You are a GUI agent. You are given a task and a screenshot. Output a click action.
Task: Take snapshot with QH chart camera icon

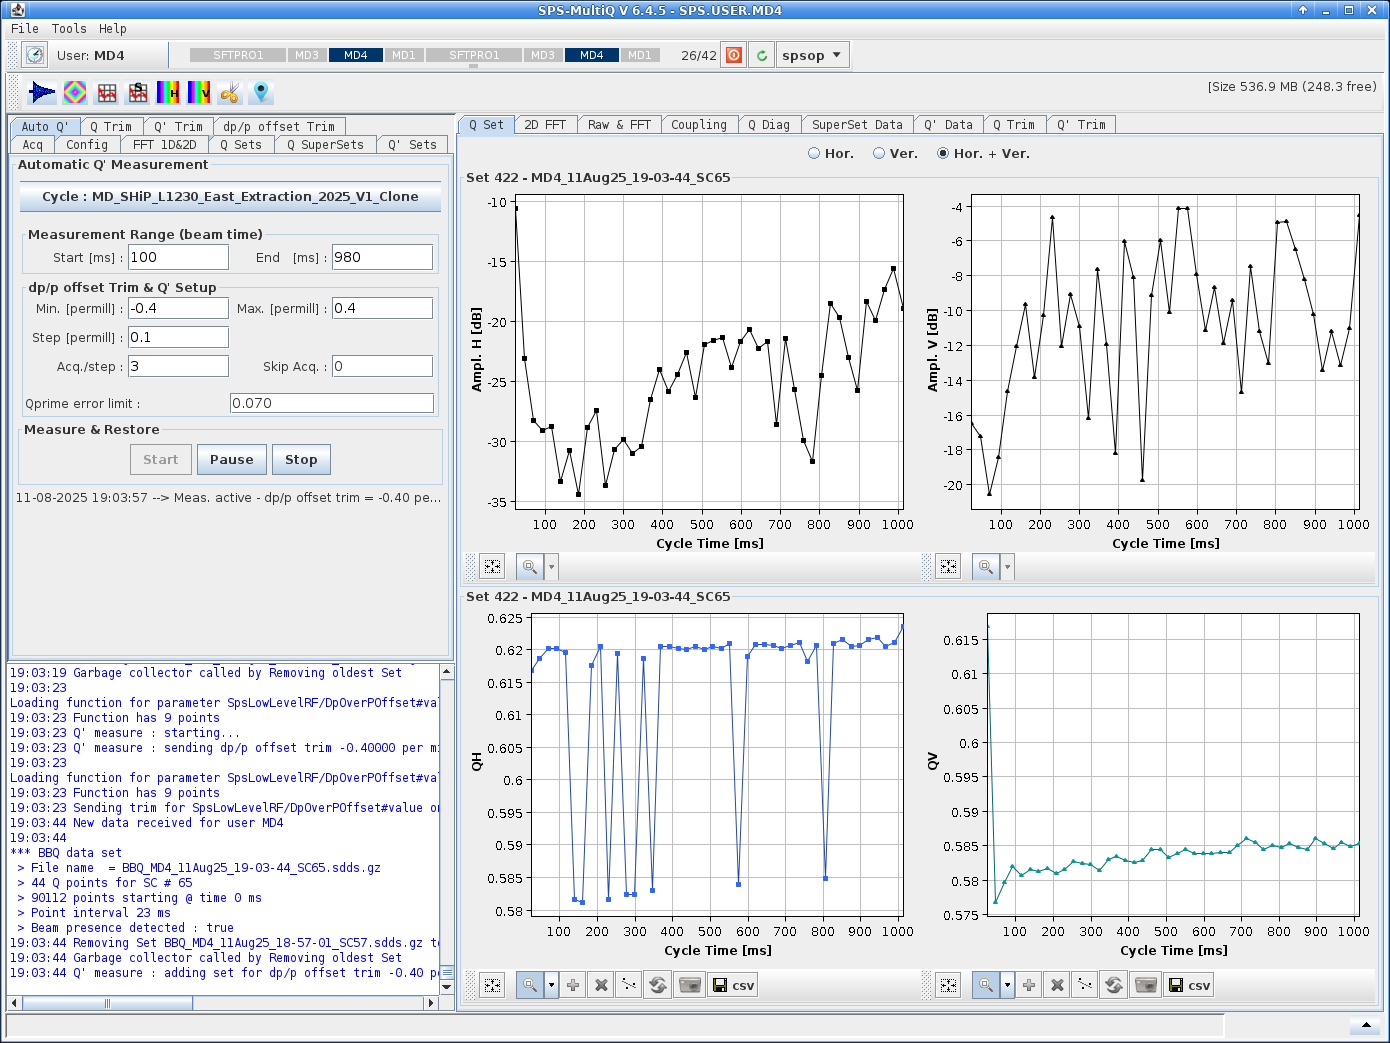pyautogui.click(x=690, y=985)
